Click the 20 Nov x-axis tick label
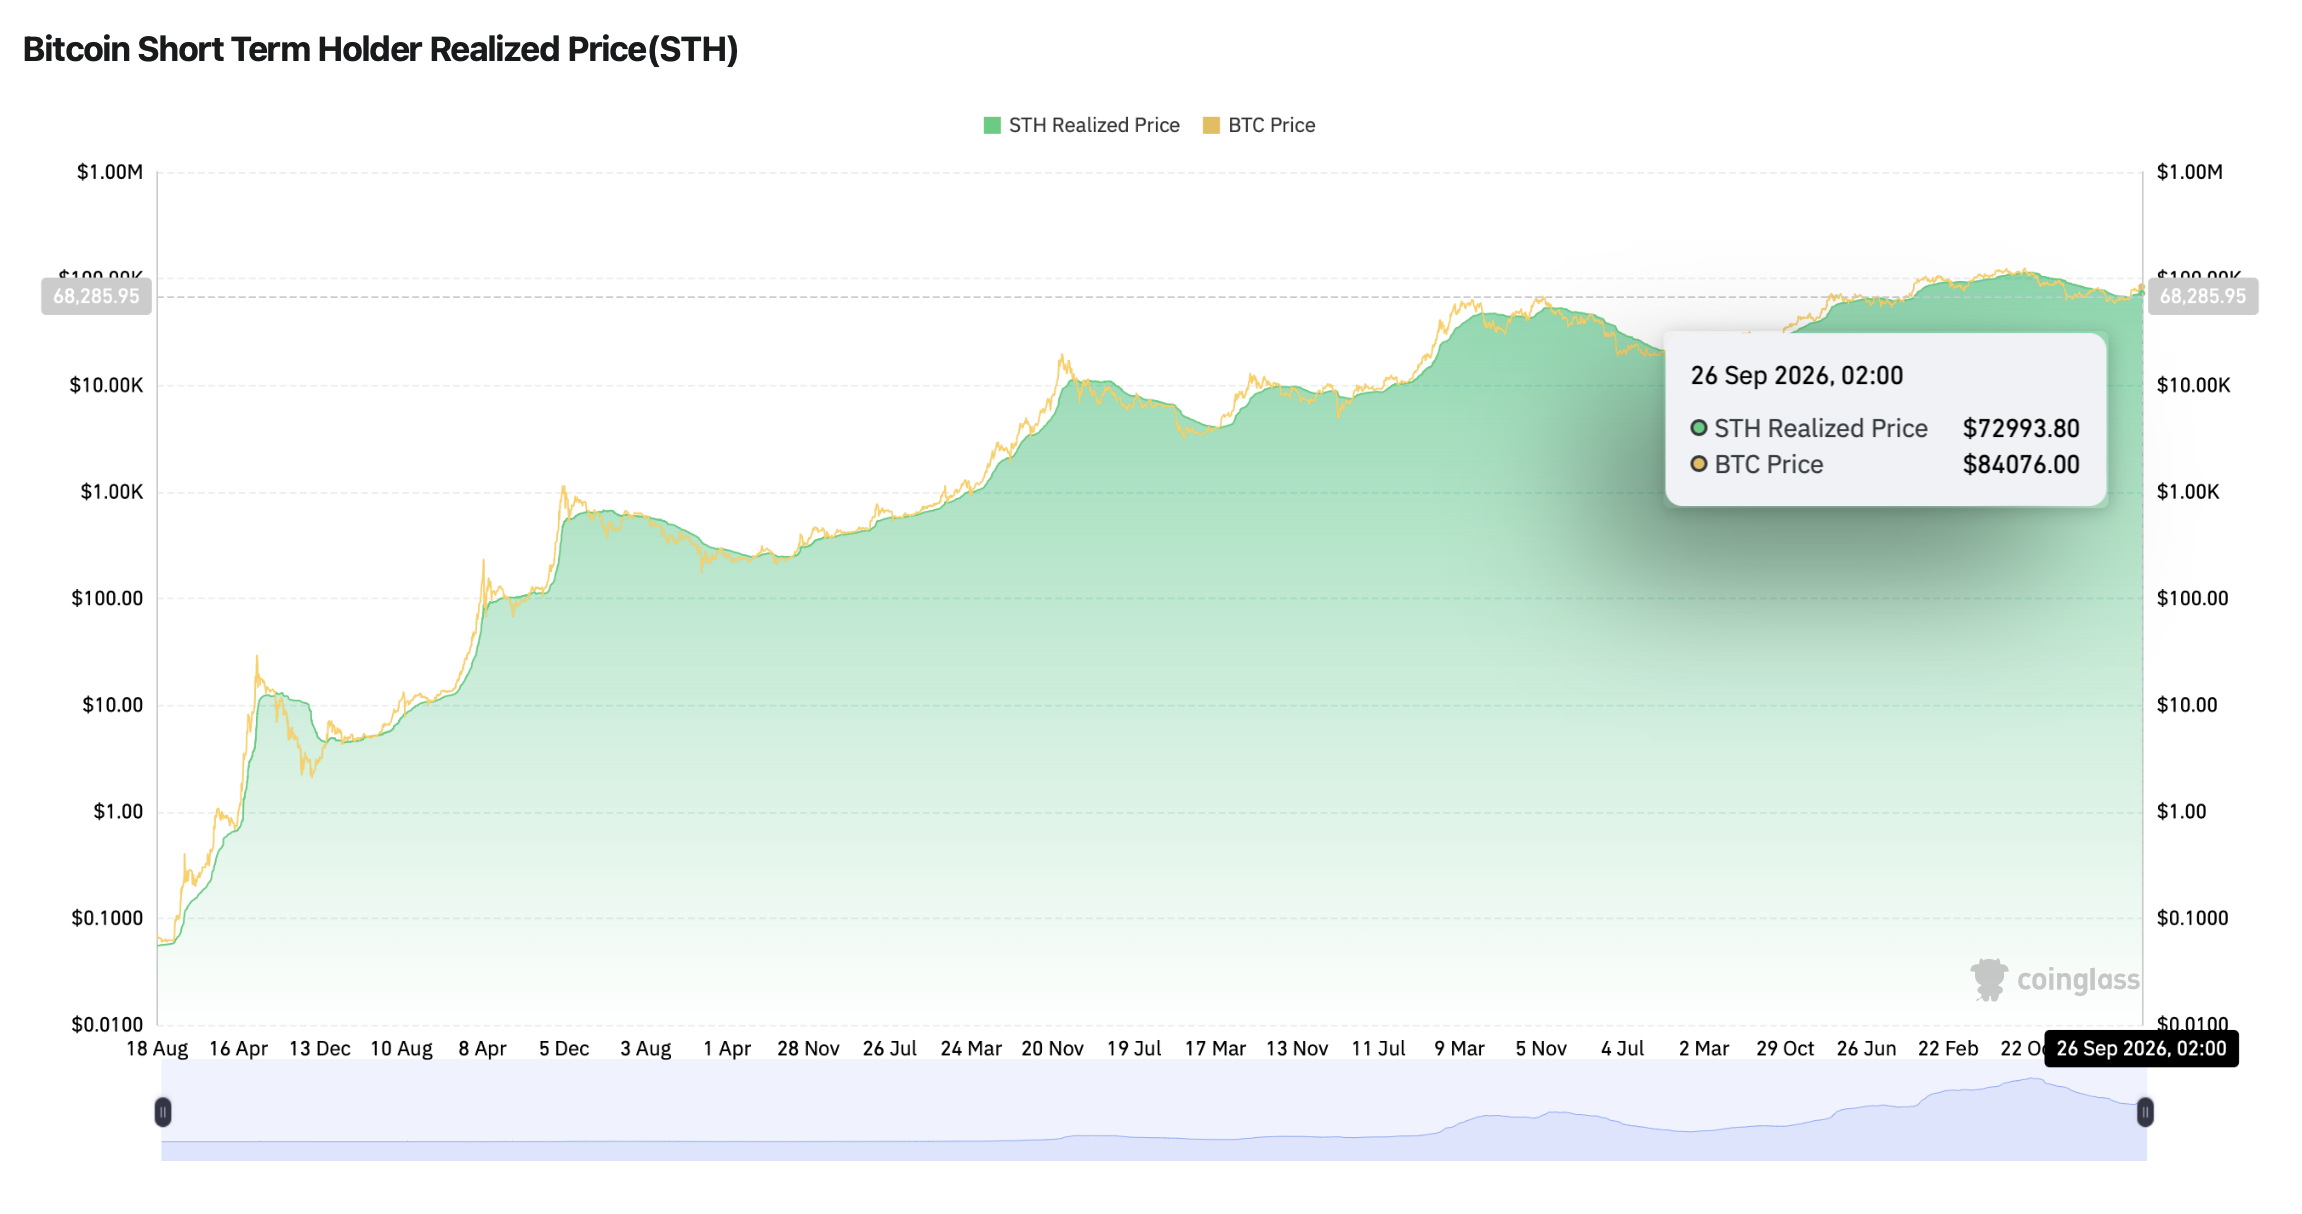Image resolution: width=2302 pixels, height=1214 pixels. (1052, 1048)
